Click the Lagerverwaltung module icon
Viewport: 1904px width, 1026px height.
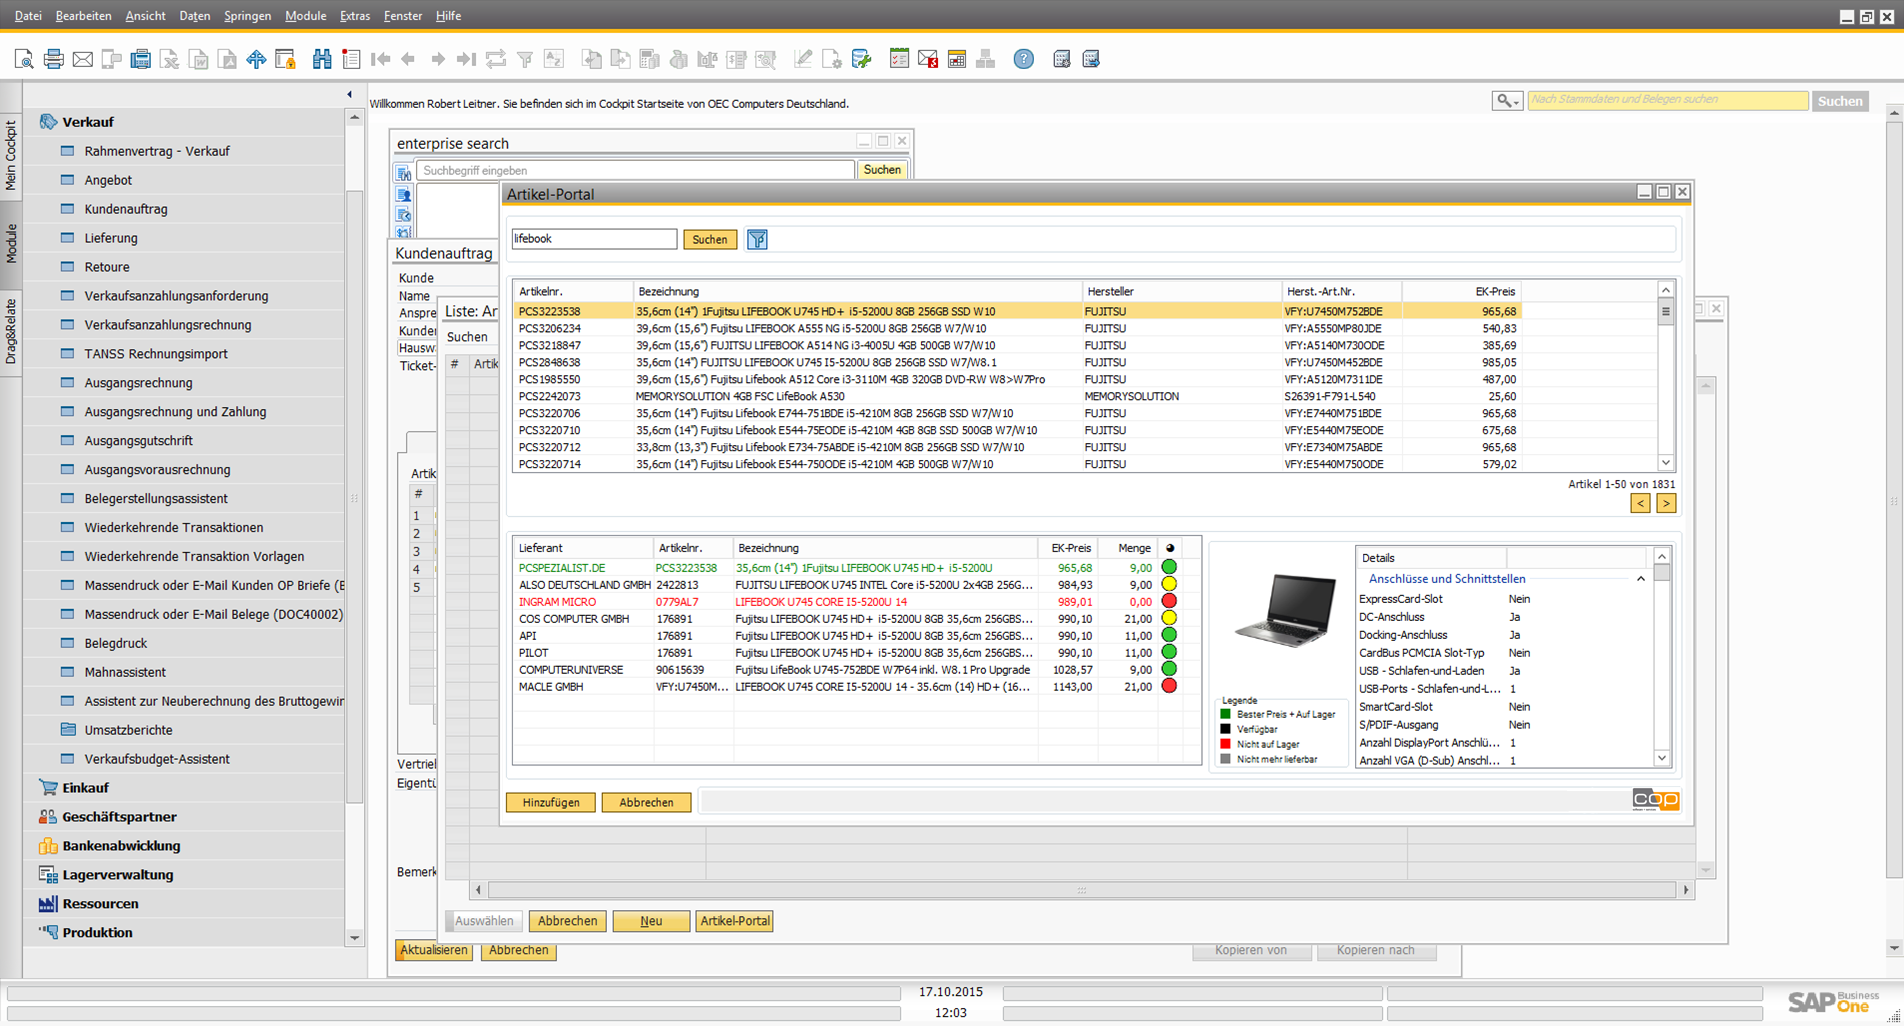(47, 875)
